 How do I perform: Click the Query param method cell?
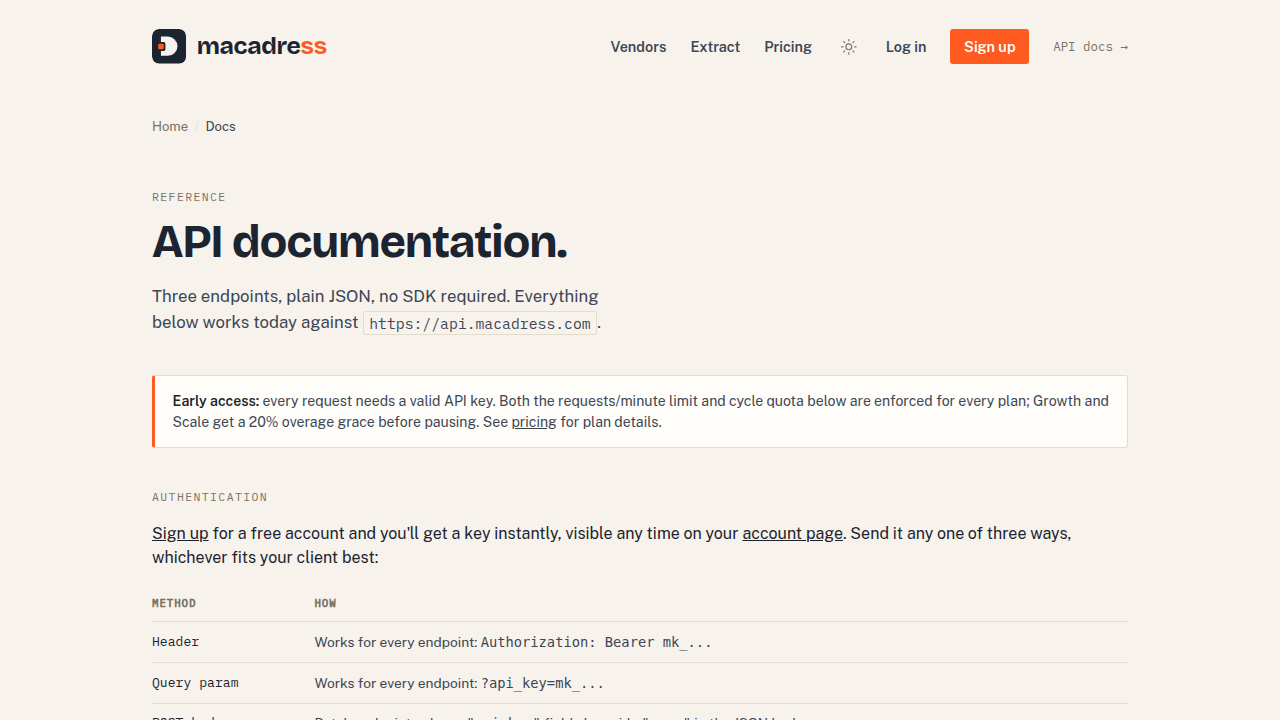coord(195,683)
